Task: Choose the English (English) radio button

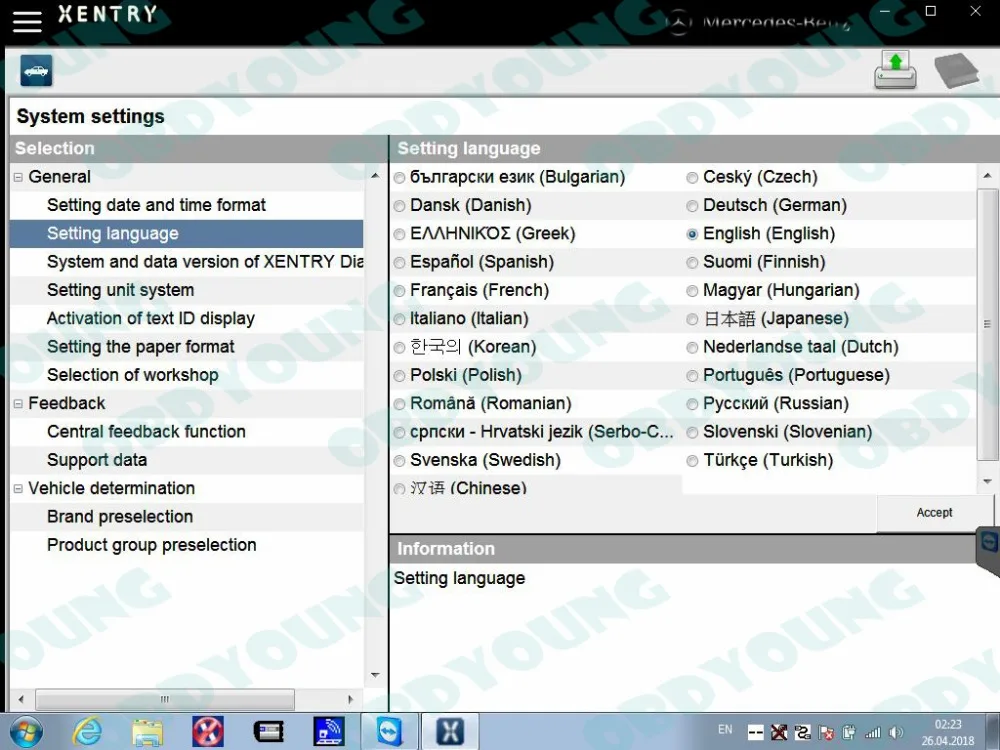Action: coord(692,234)
